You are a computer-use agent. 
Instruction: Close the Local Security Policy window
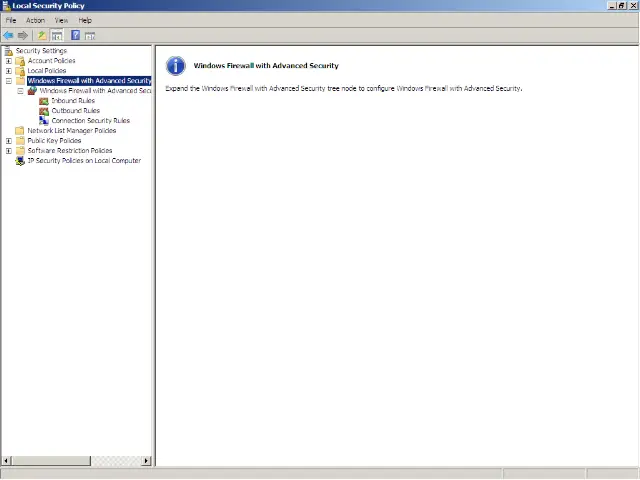click(633, 6)
